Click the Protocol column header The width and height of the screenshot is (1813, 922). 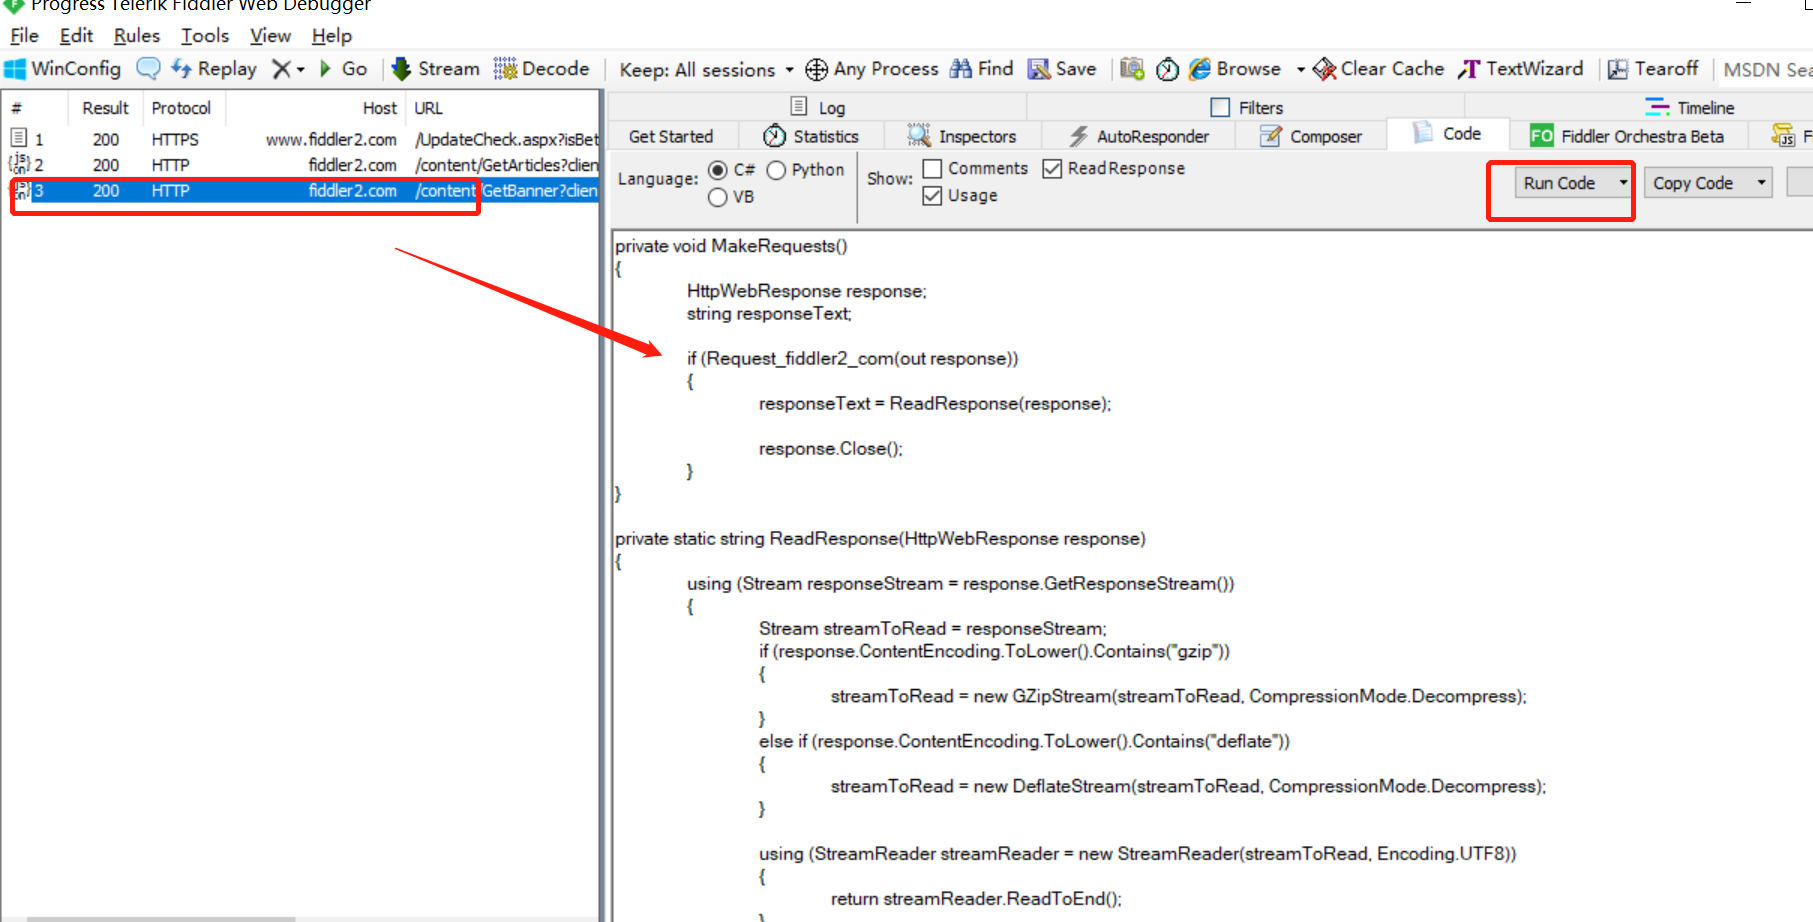click(181, 108)
